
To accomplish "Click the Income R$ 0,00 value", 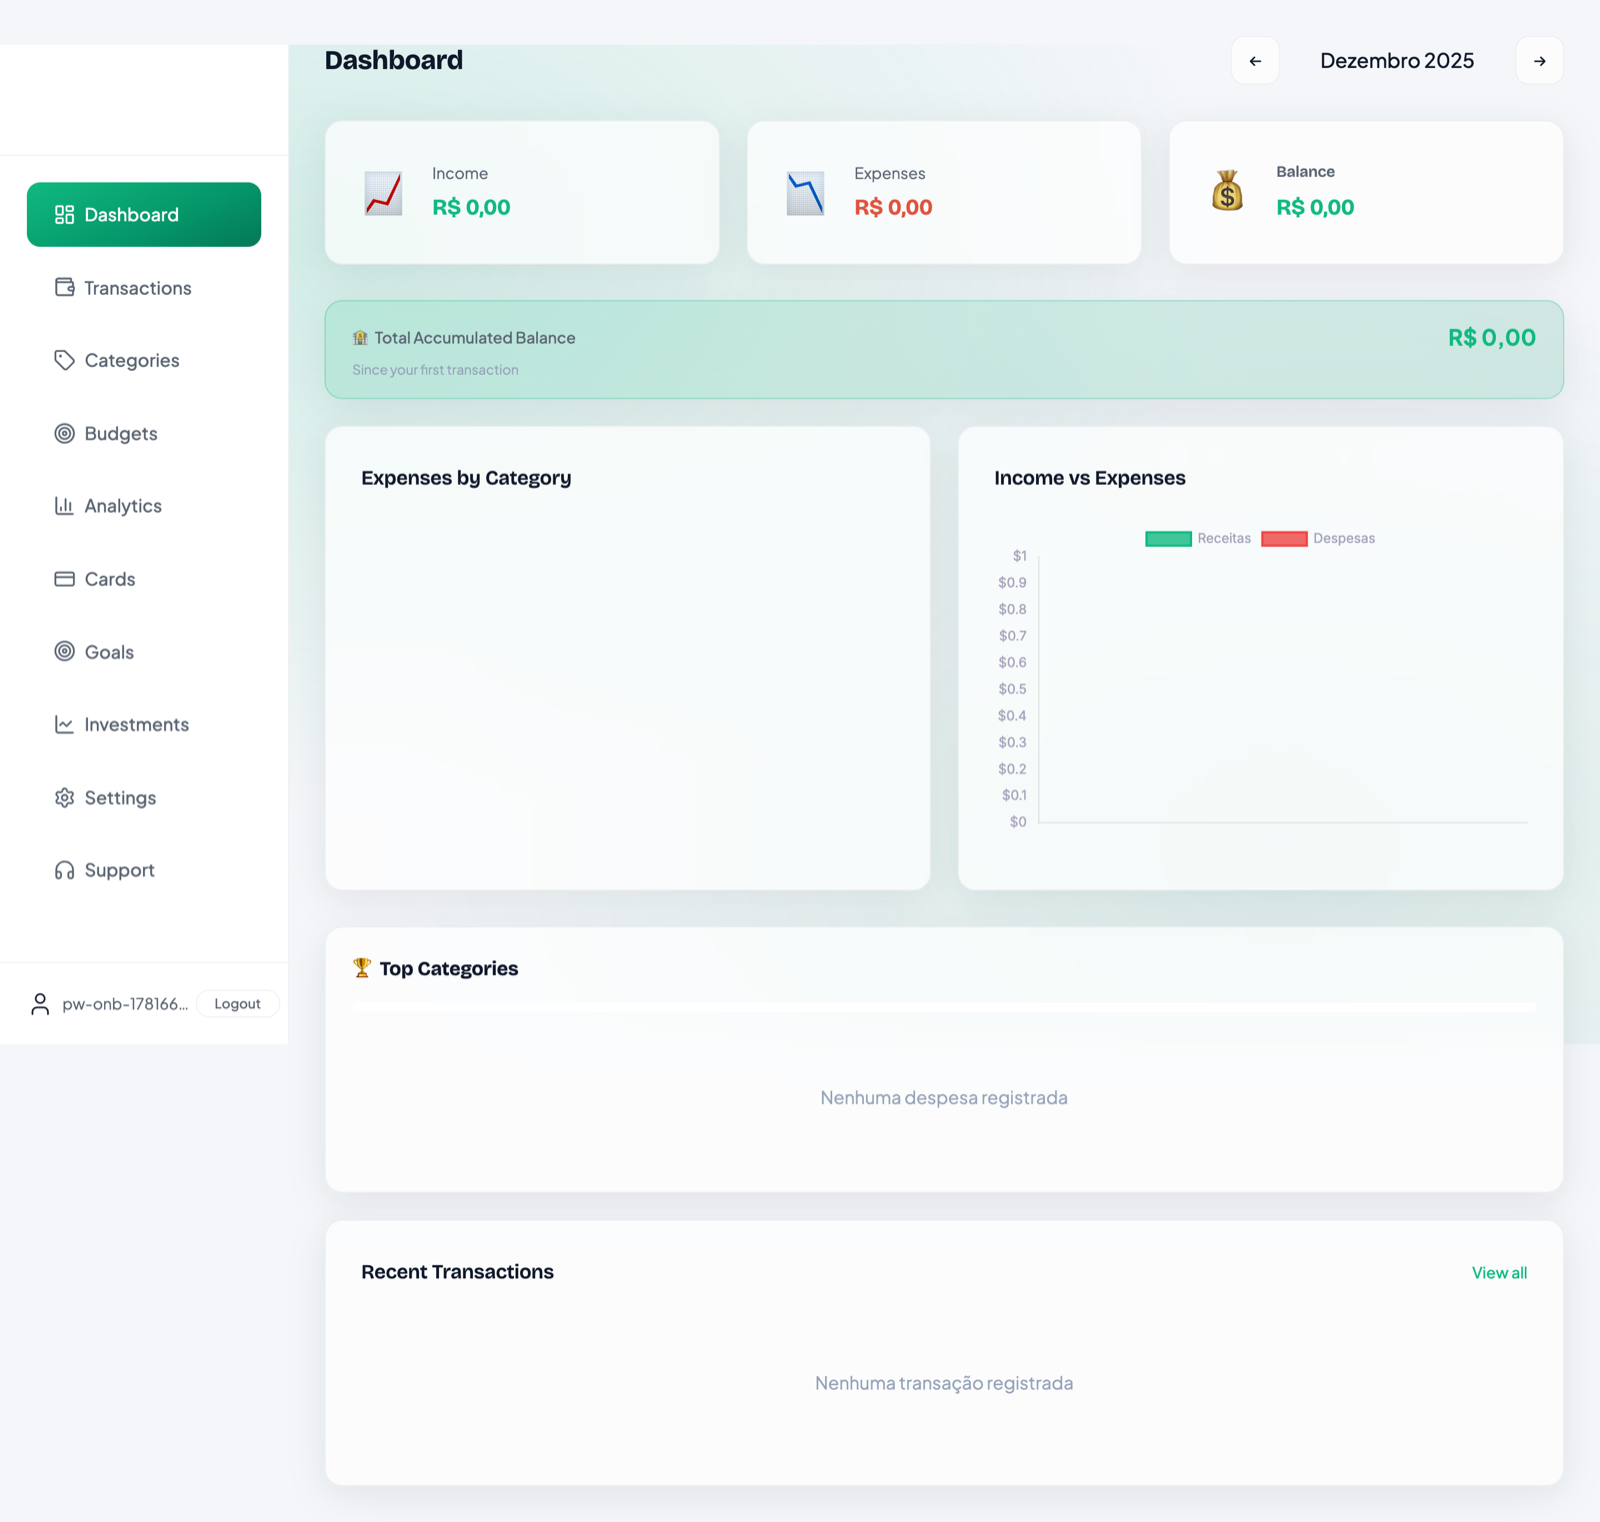I will coord(471,207).
